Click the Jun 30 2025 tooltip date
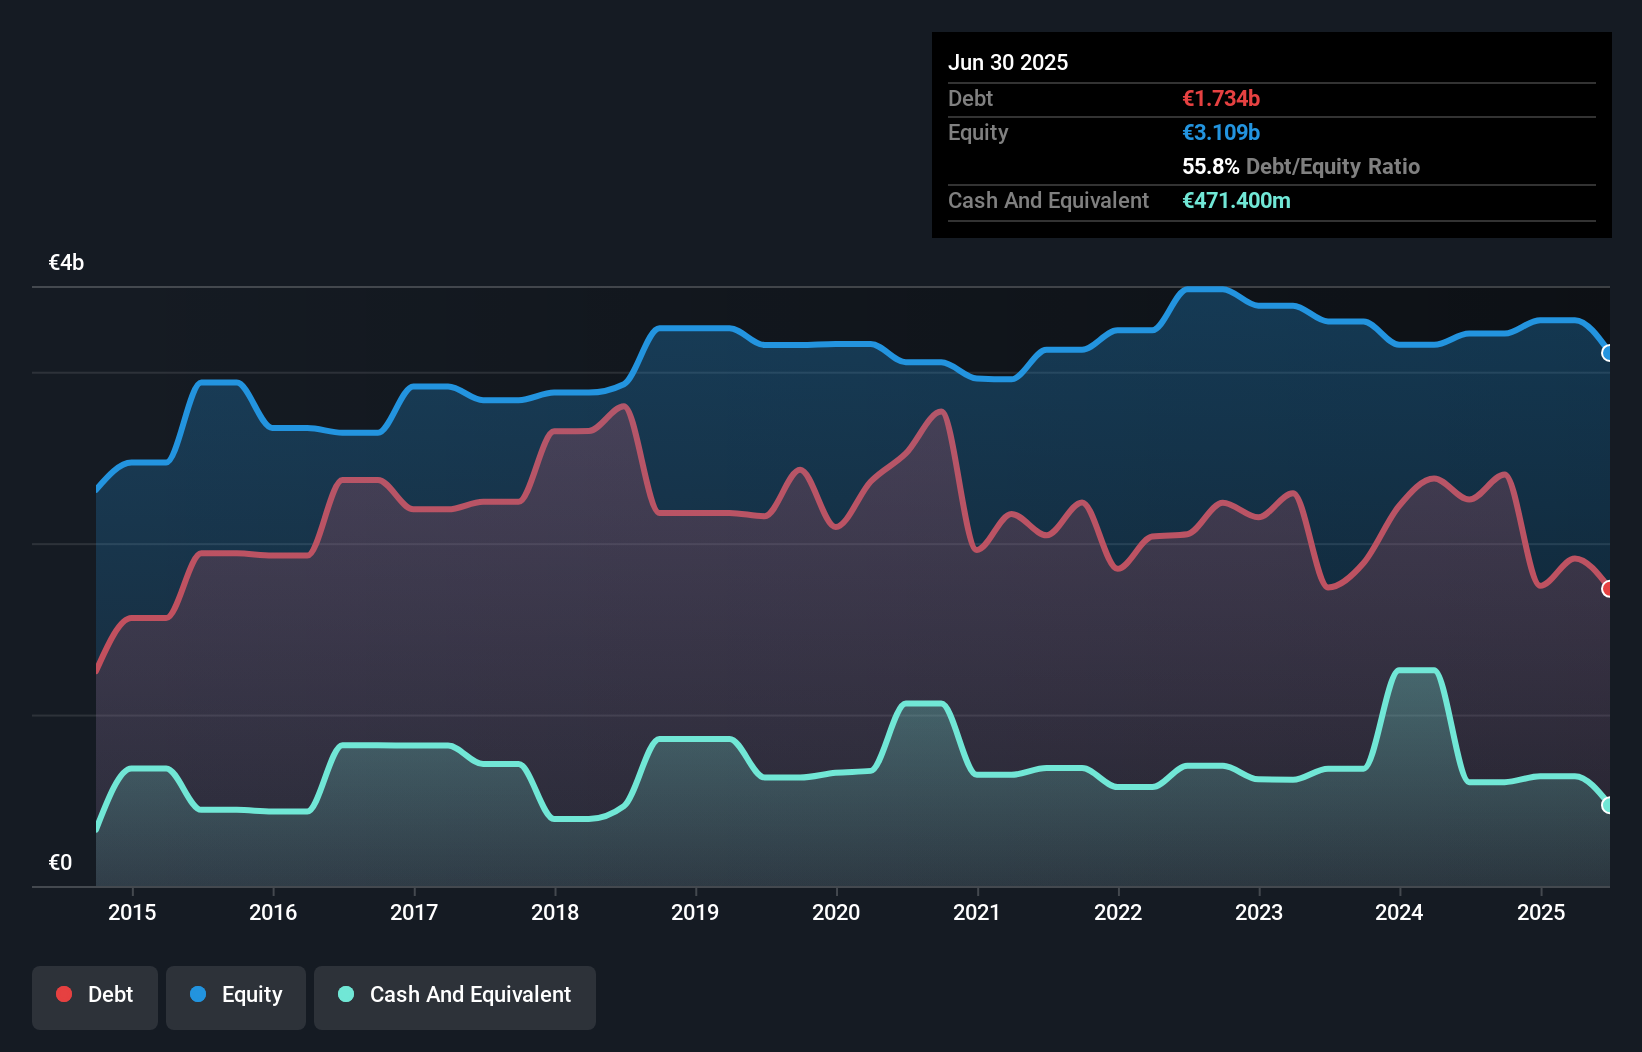This screenshot has height=1052, width=1642. point(1008,62)
